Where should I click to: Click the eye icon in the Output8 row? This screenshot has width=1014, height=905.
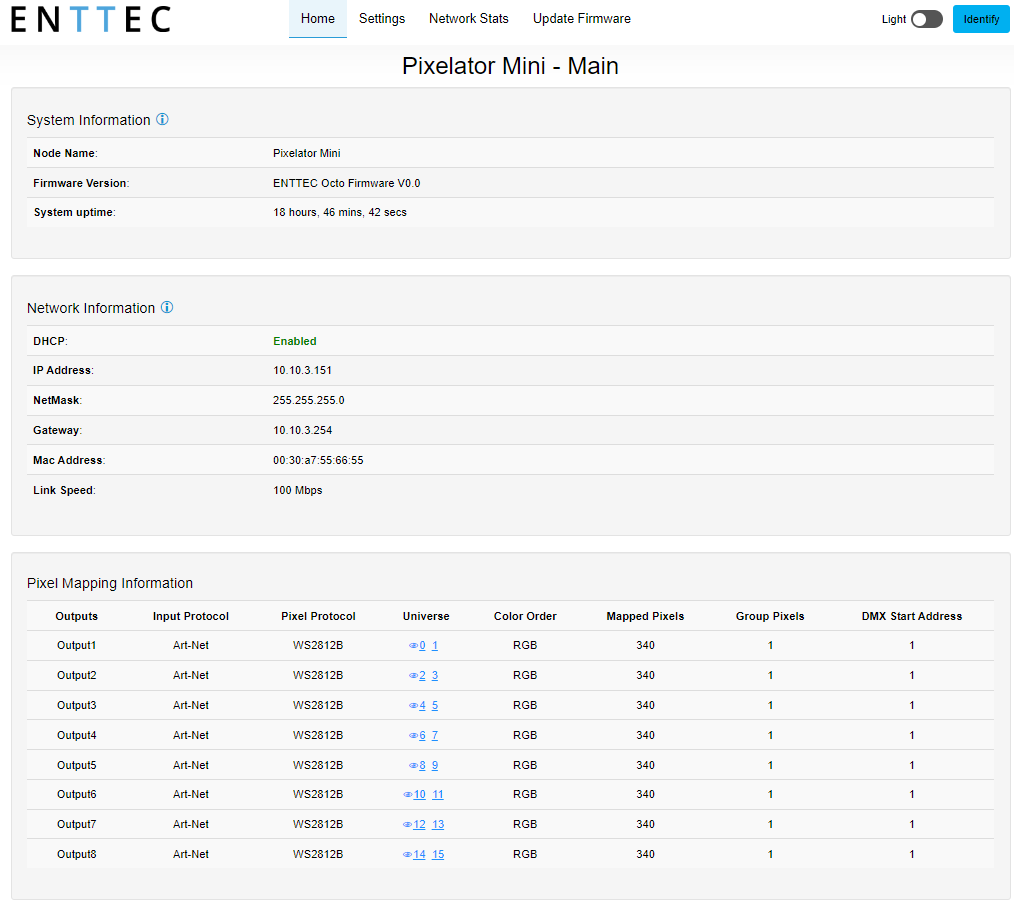(407, 855)
